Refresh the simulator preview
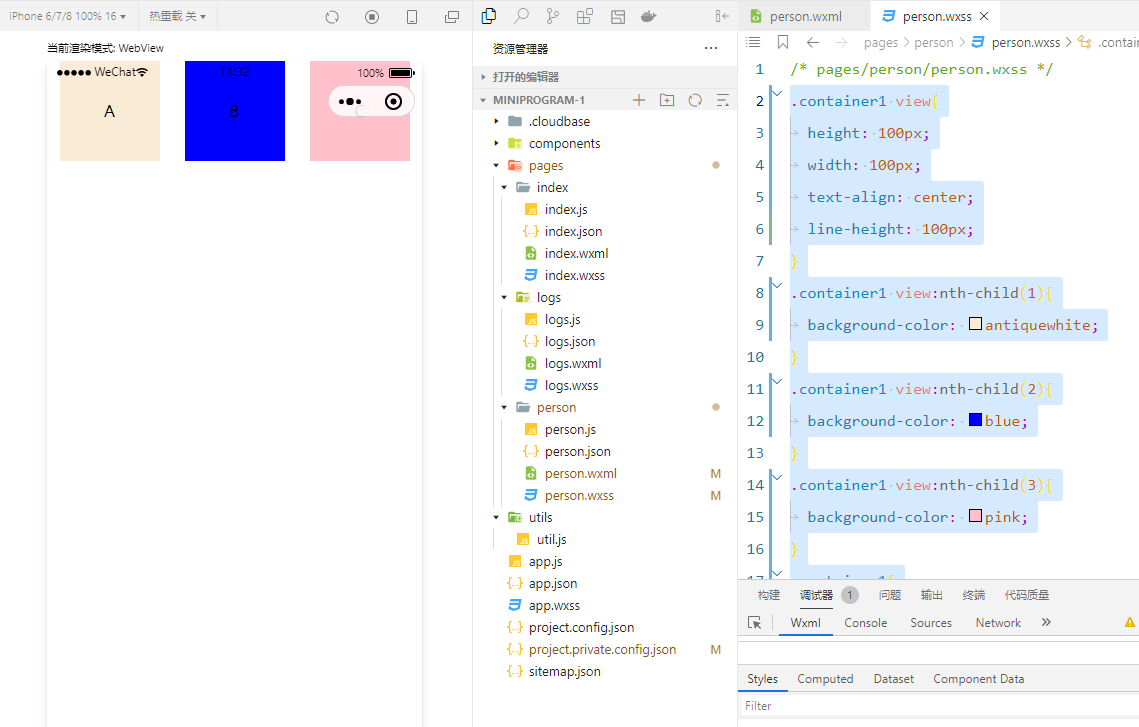Viewport: 1139px width, 727px height. coord(332,17)
